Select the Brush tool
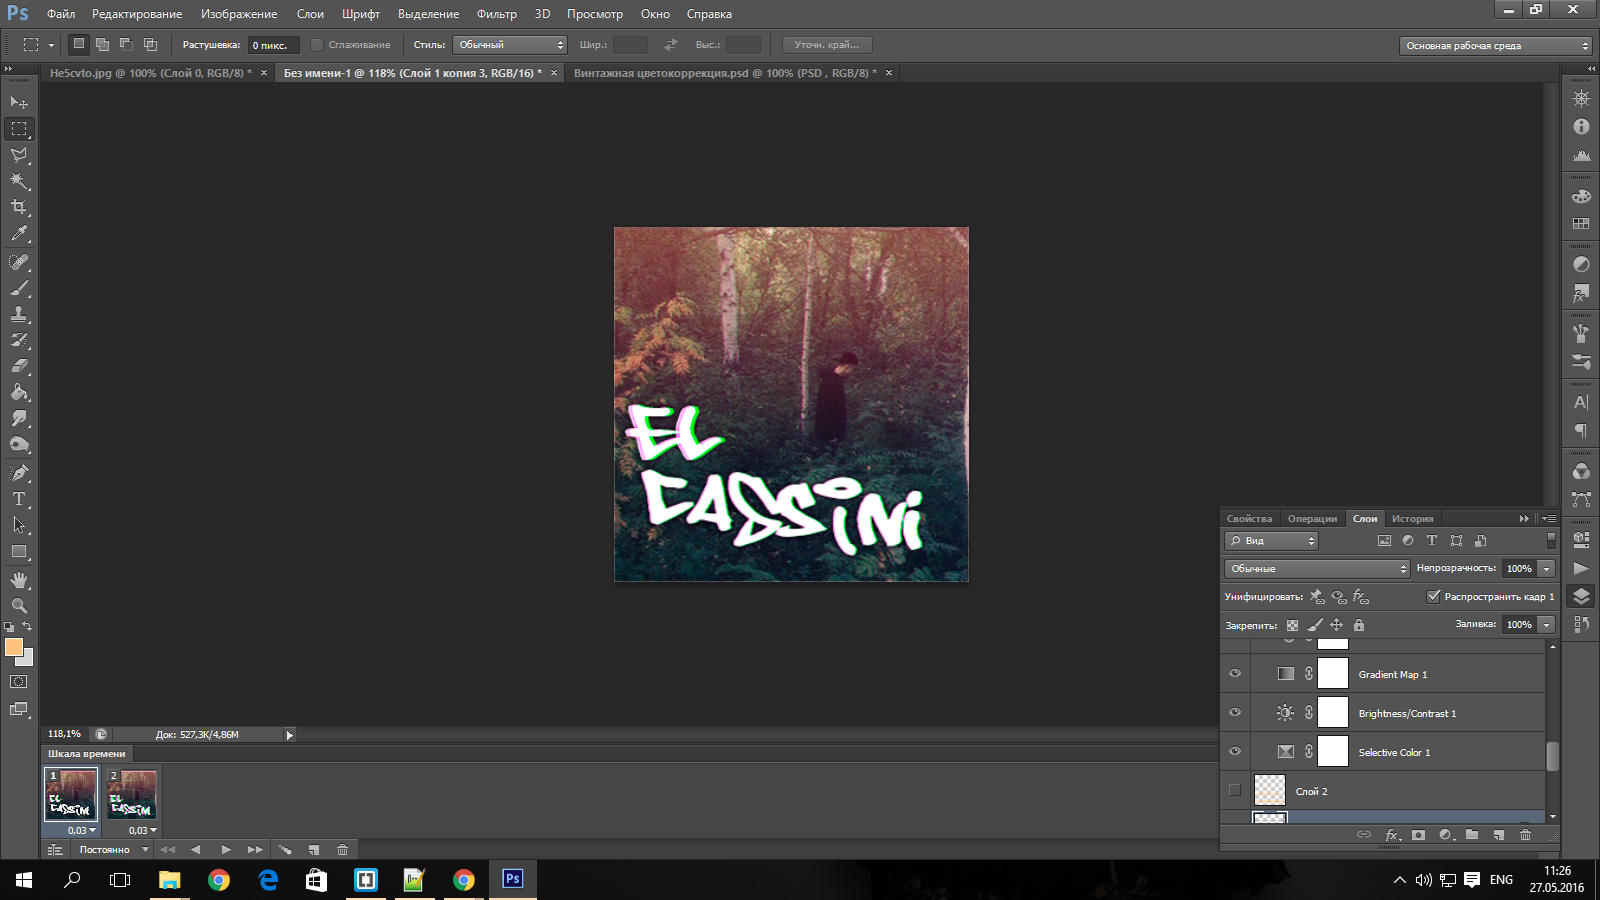 point(19,288)
